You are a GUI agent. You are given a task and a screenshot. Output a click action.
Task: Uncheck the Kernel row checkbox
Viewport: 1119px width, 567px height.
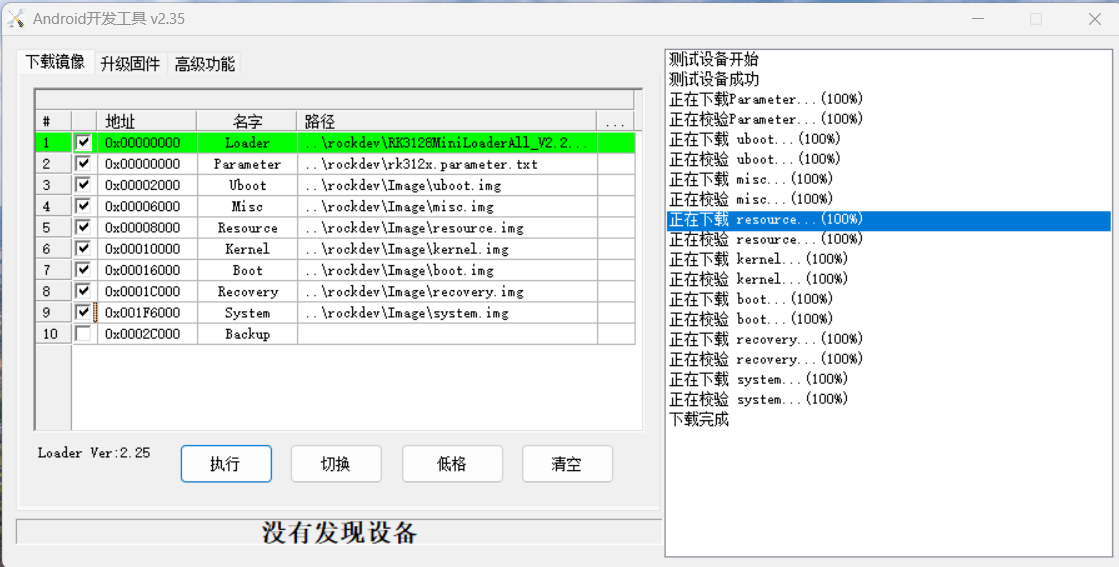tap(83, 248)
